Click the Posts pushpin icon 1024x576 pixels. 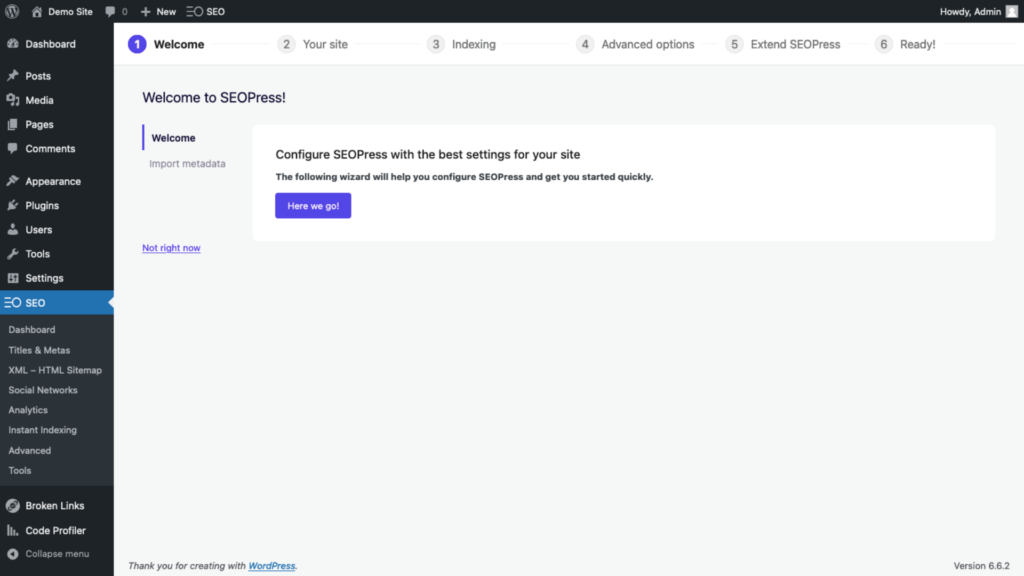click(x=12, y=76)
